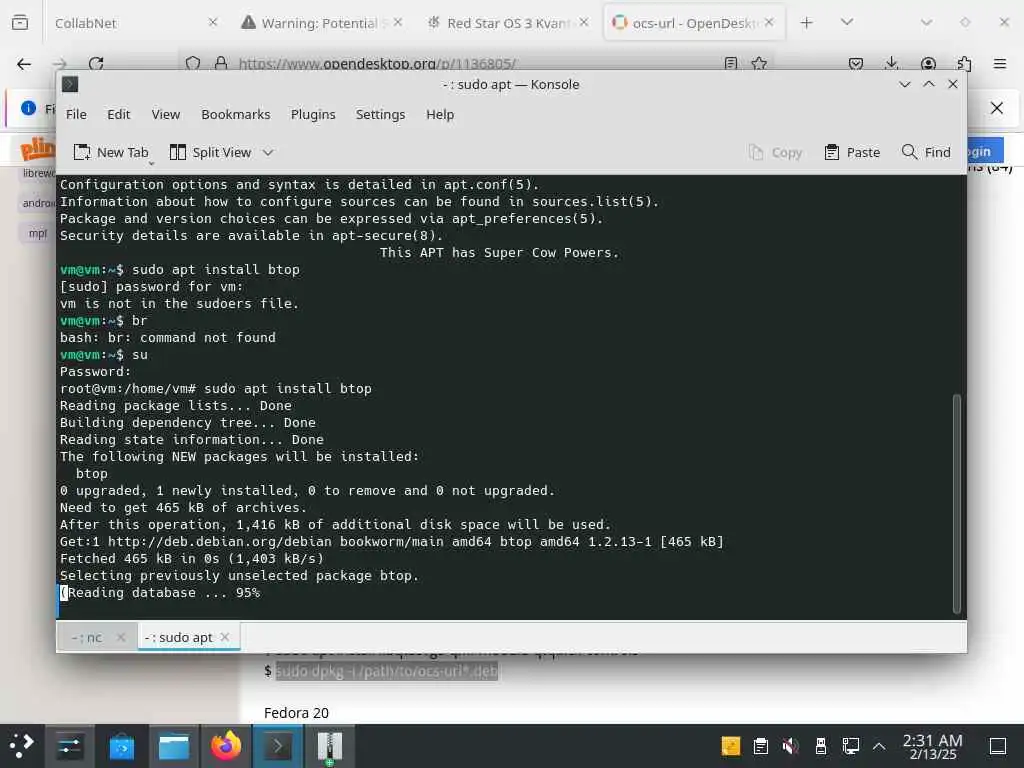Screen dimensions: 1024x768
Task: Click the 'Fedora 20' text on the page
Action: tap(296, 712)
